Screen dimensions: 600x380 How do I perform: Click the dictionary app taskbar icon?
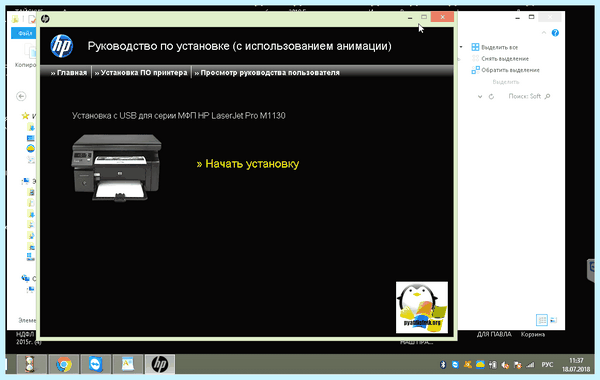[128, 364]
